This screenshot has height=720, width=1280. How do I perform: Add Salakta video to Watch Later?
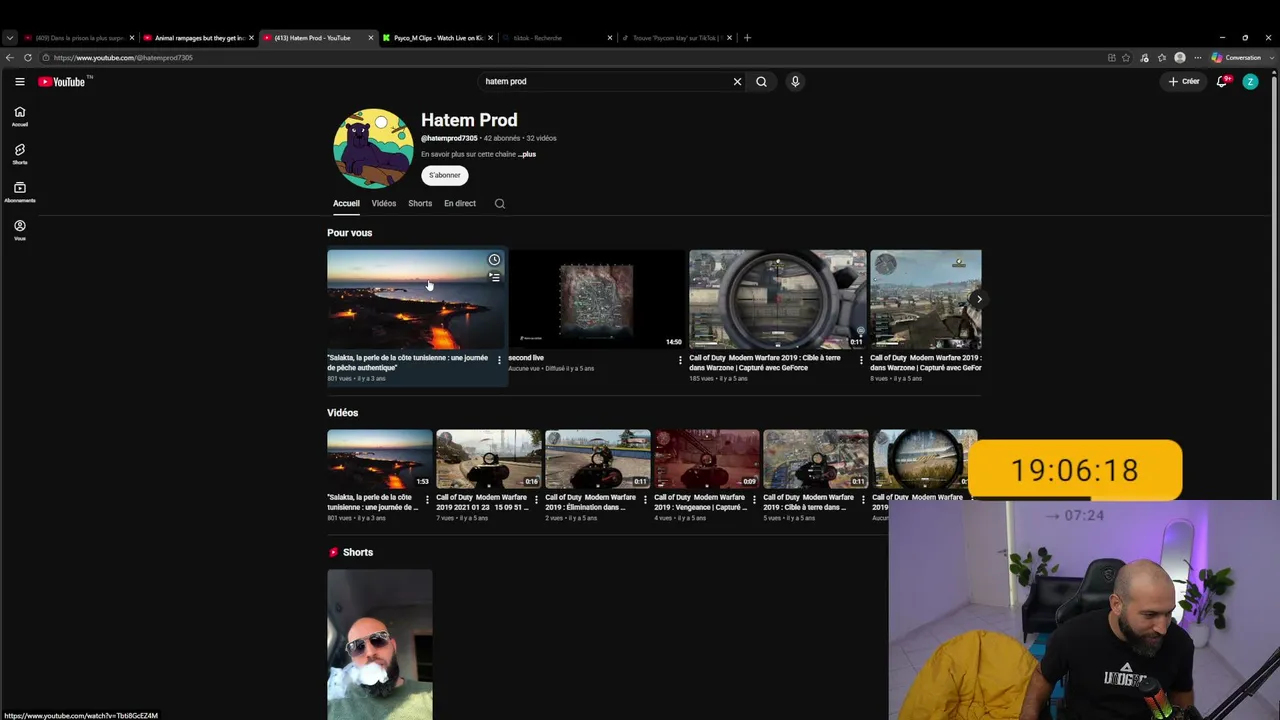click(x=494, y=260)
